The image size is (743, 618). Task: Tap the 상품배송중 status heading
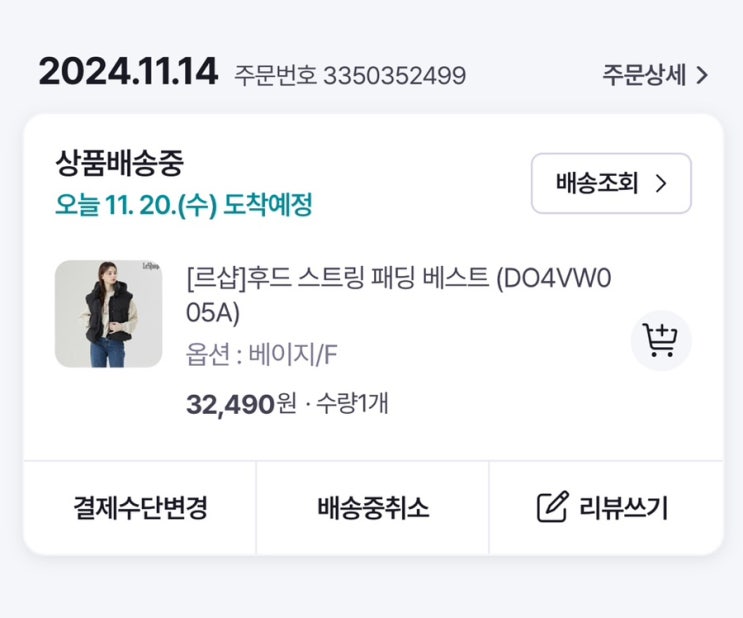pos(120,163)
